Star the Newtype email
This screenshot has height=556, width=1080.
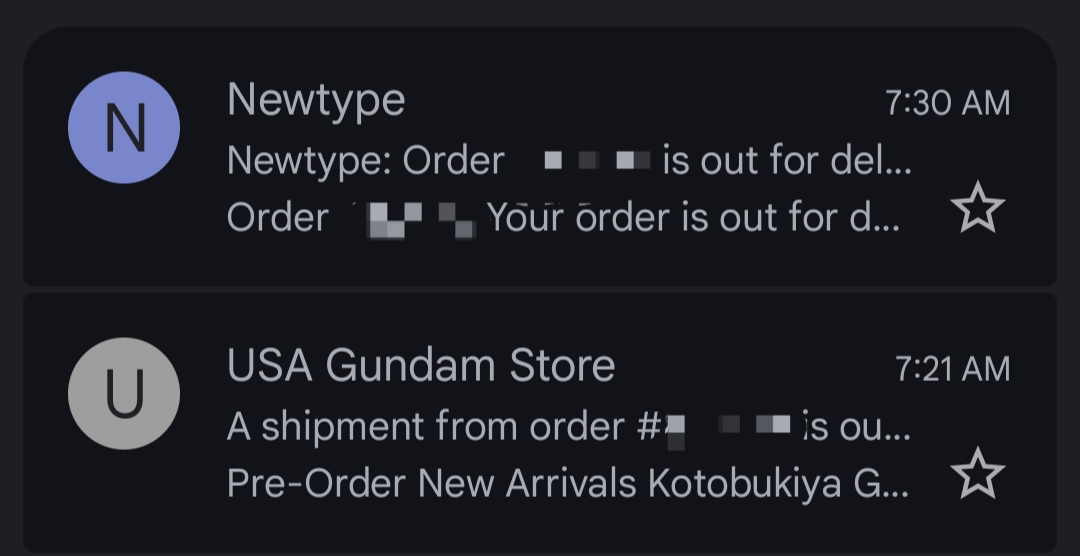(976, 210)
